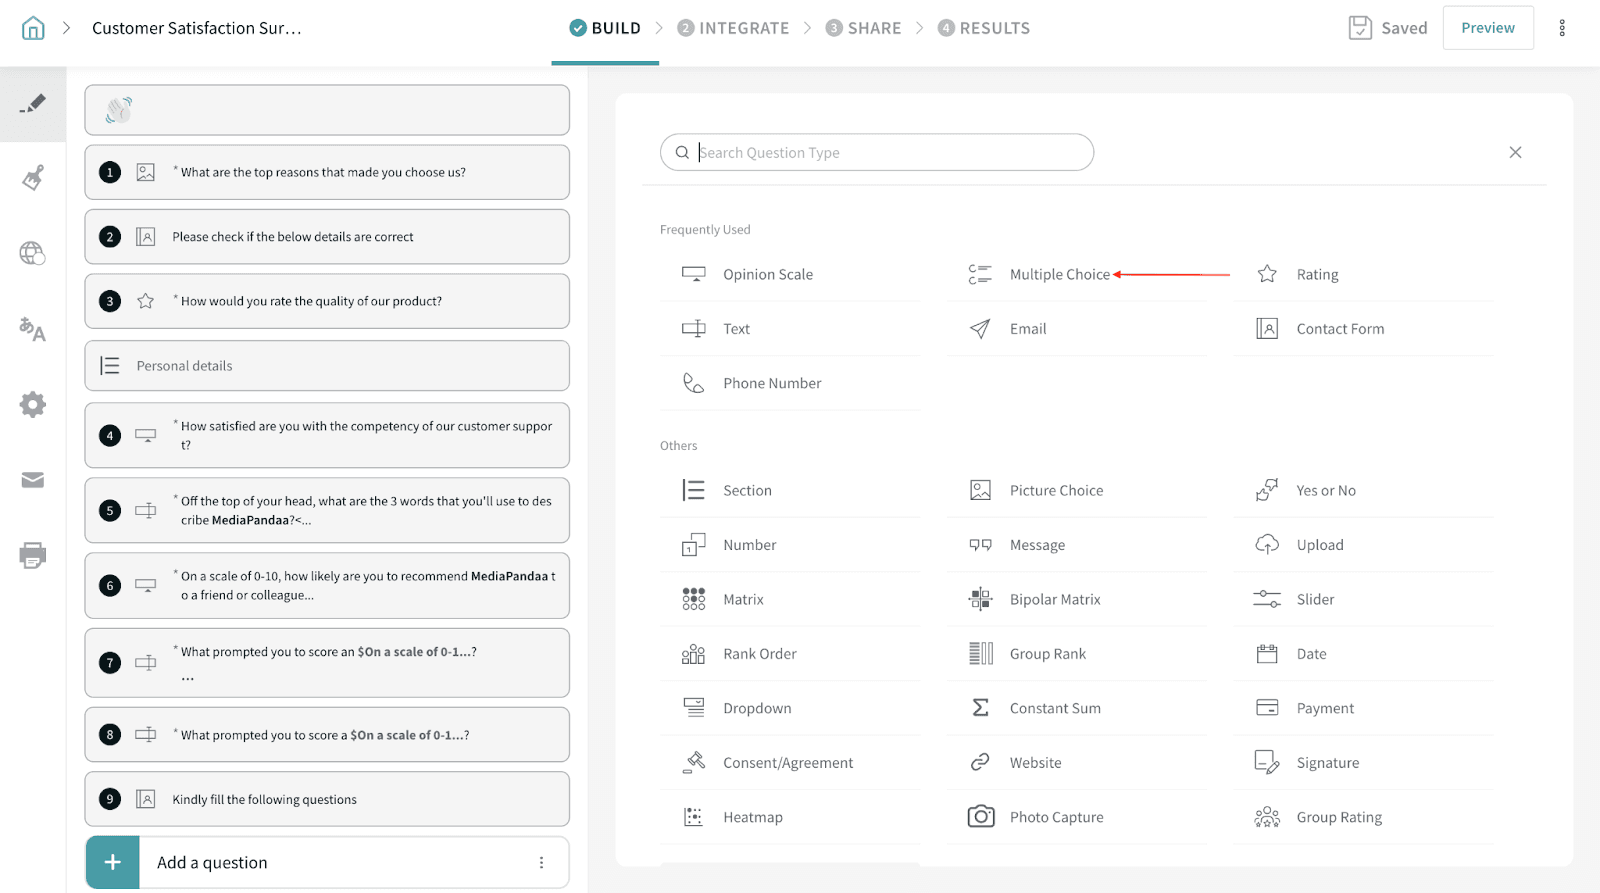Open the settings gear in left sidebar

pyautogui.click(x=33, y=404)
